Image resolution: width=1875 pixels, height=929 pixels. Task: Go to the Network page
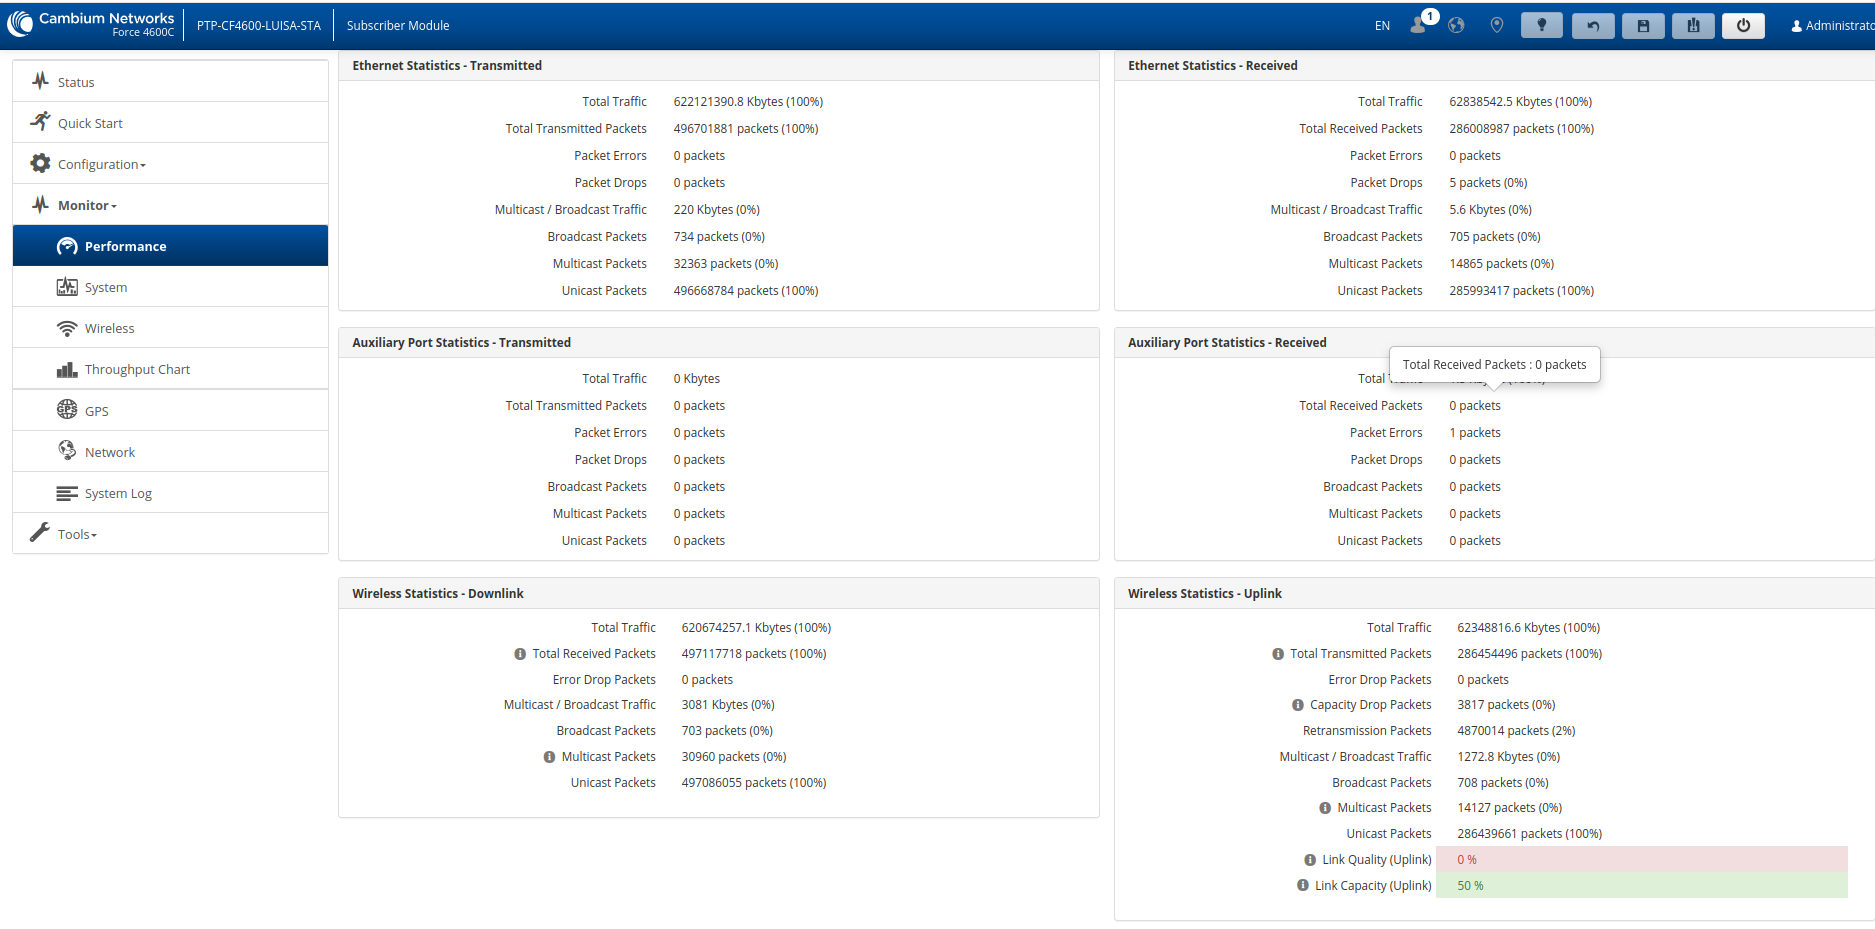[171, 452]
